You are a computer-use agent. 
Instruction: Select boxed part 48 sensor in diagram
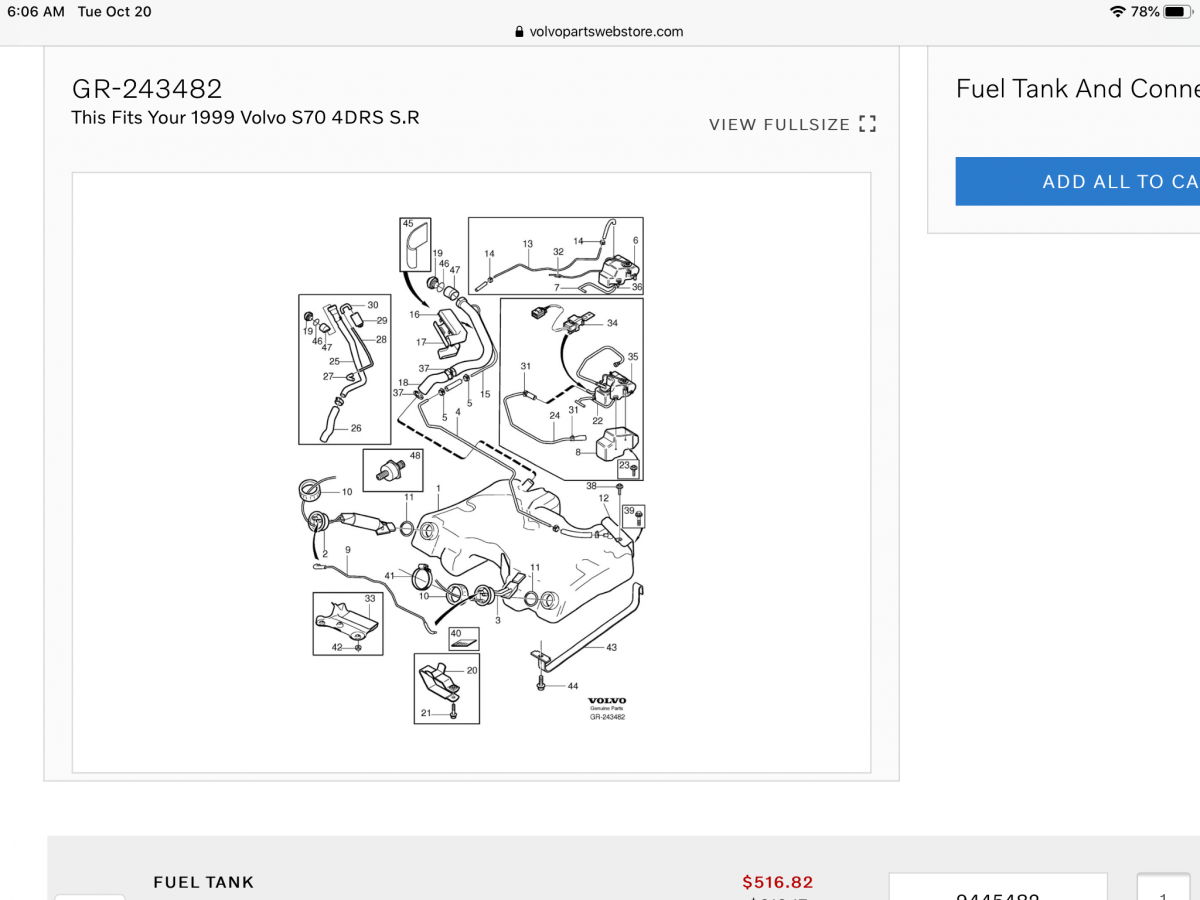coord(392,470)
